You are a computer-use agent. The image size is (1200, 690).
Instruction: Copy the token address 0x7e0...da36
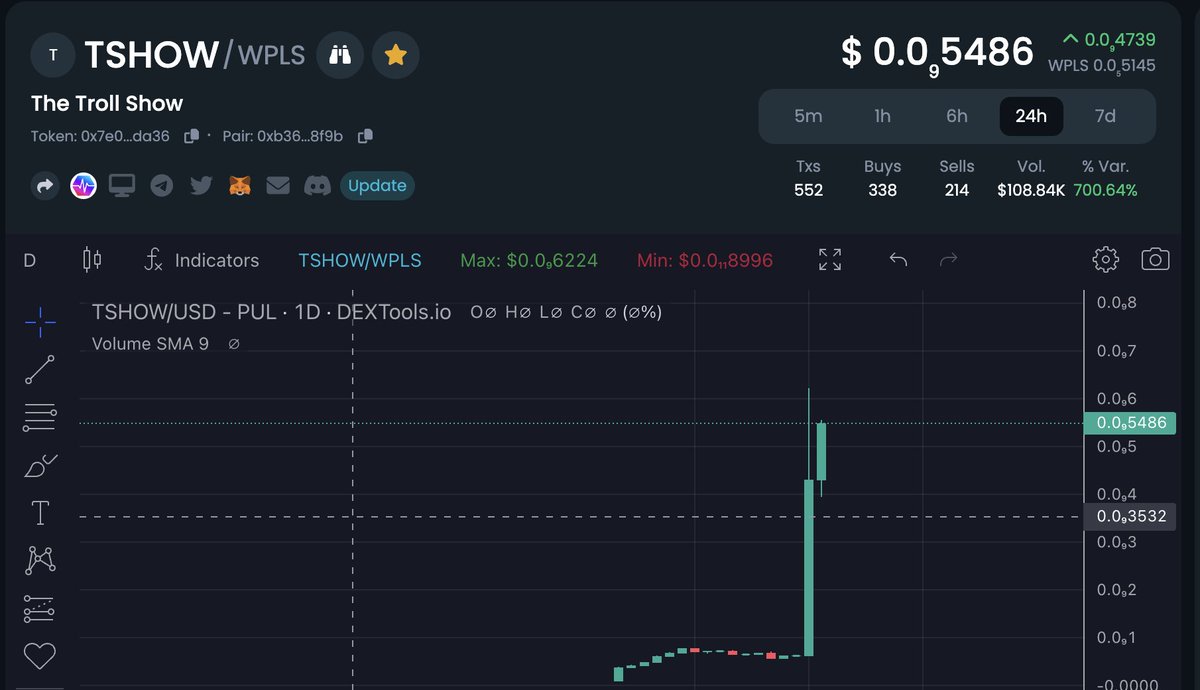click(192, 135)
